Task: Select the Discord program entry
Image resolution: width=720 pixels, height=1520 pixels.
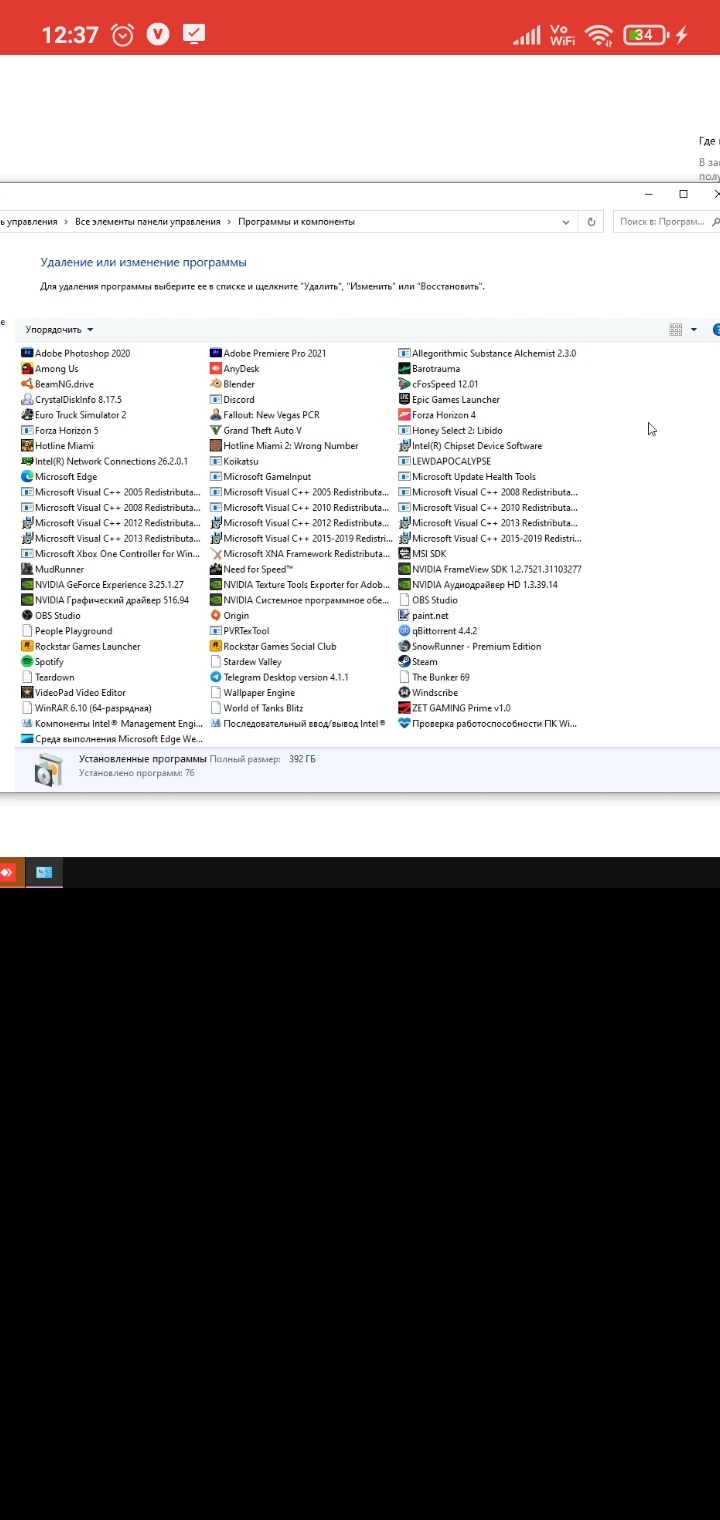Action: (x=232, y=400)
